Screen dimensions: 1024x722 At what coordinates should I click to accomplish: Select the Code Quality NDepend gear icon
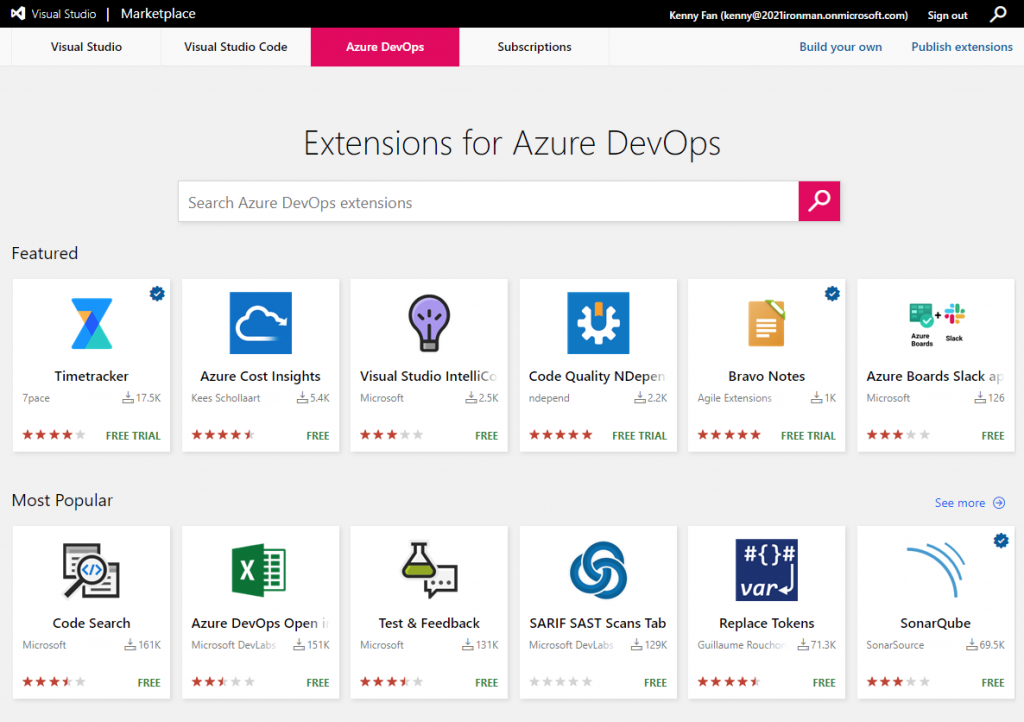(x=598, y=323)
